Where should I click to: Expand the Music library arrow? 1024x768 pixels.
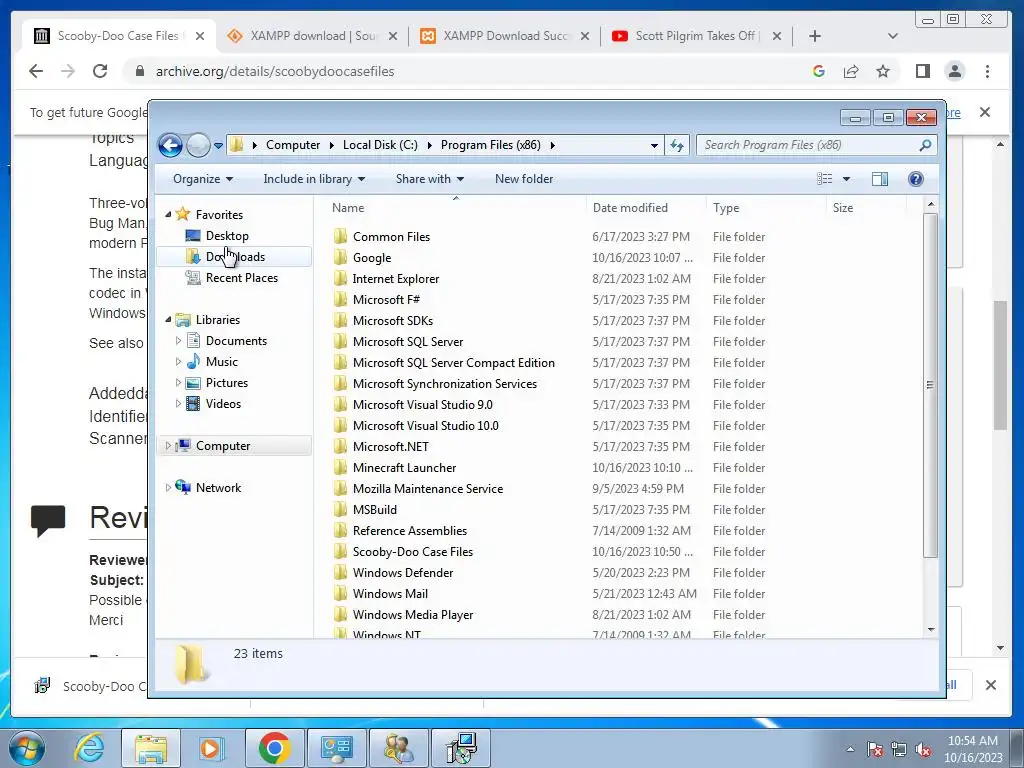(x=178, y=361)
